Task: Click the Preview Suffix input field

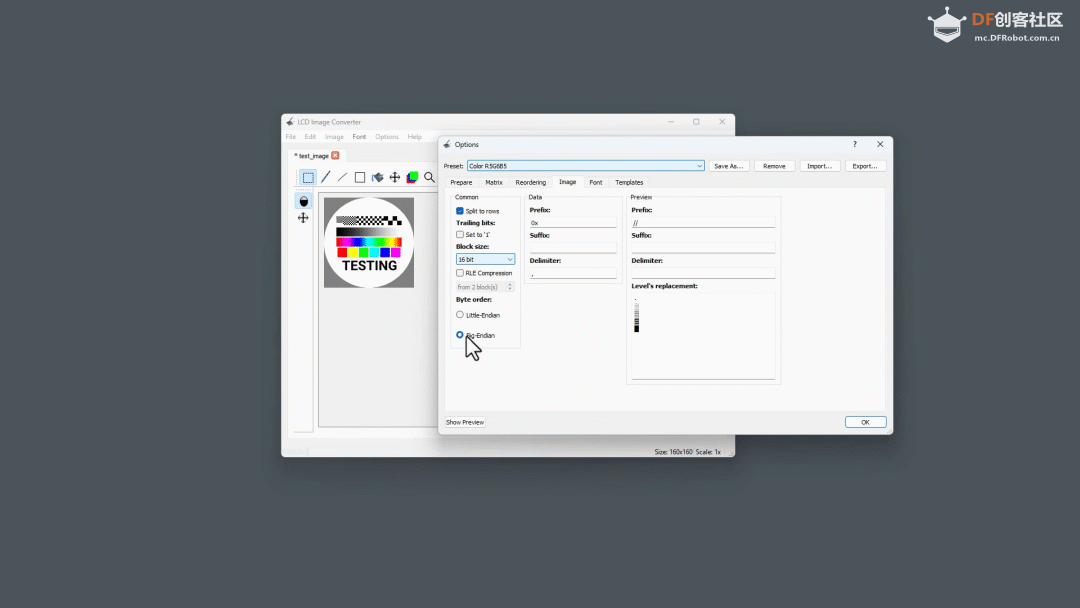Action: pos(703,248)
